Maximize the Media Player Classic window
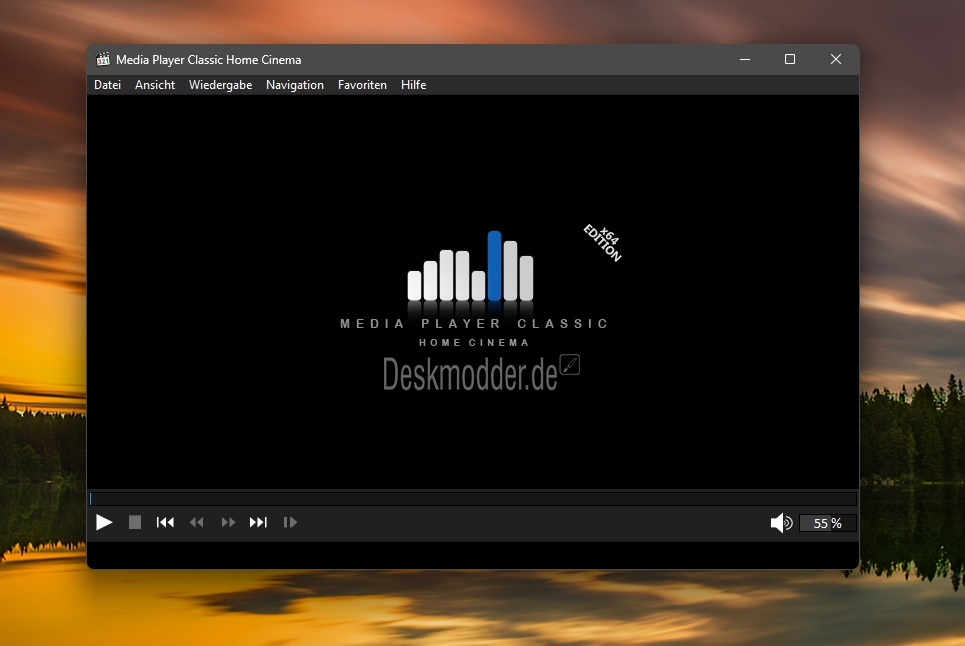The image size is (965, 646). coord(790,59)
